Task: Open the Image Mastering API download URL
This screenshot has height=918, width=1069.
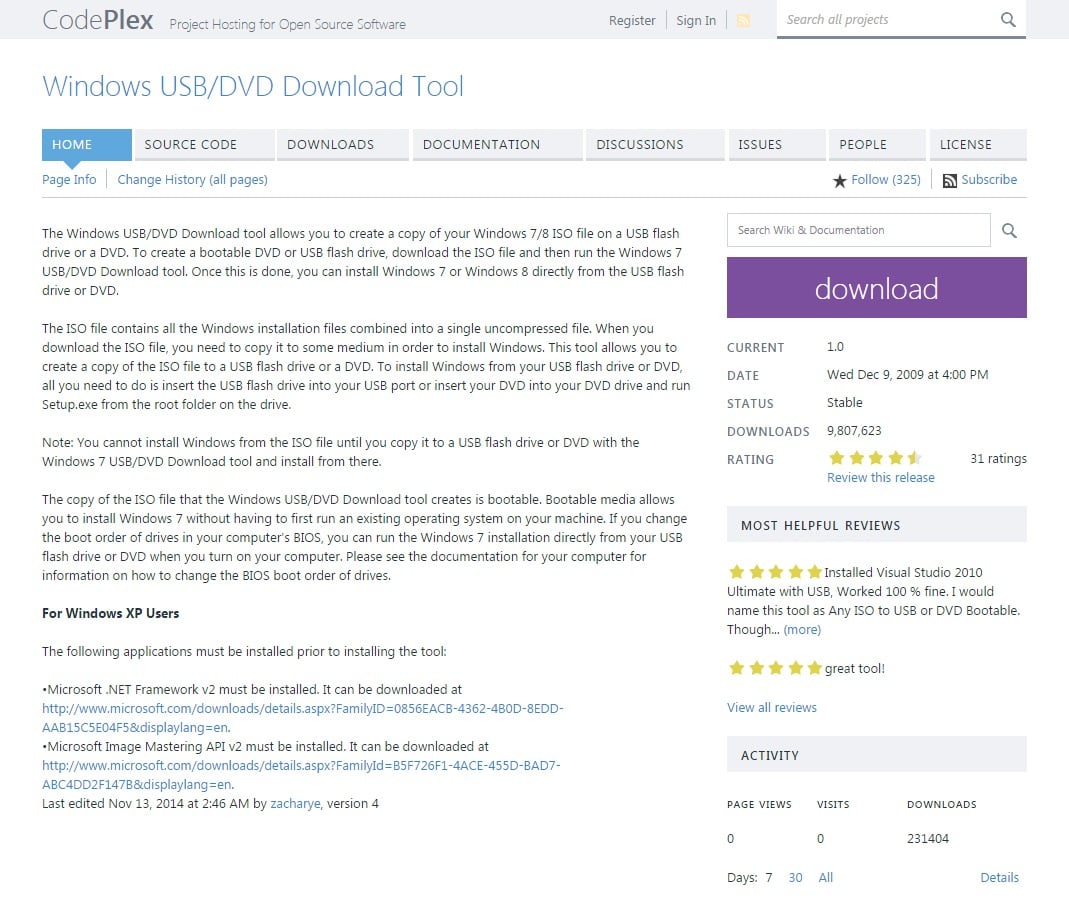Action: 301,775
